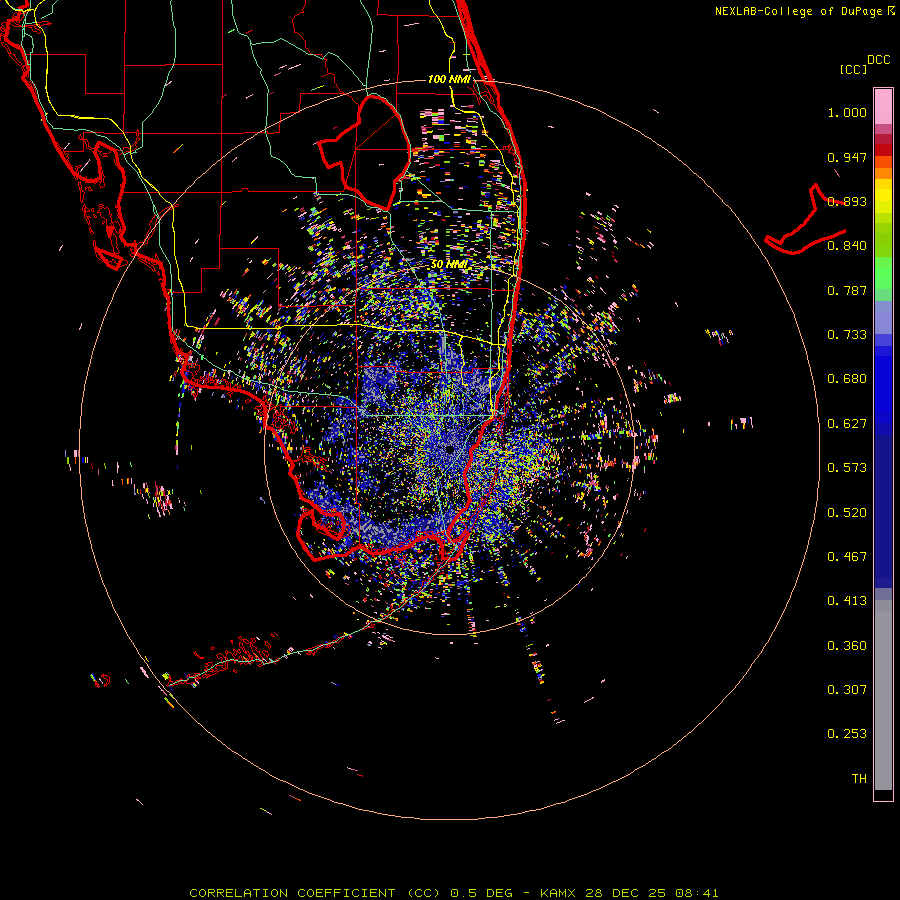Viewport: 900px width, 900px height.
Task: Click the 0.573 legend value
Action: 847,468
